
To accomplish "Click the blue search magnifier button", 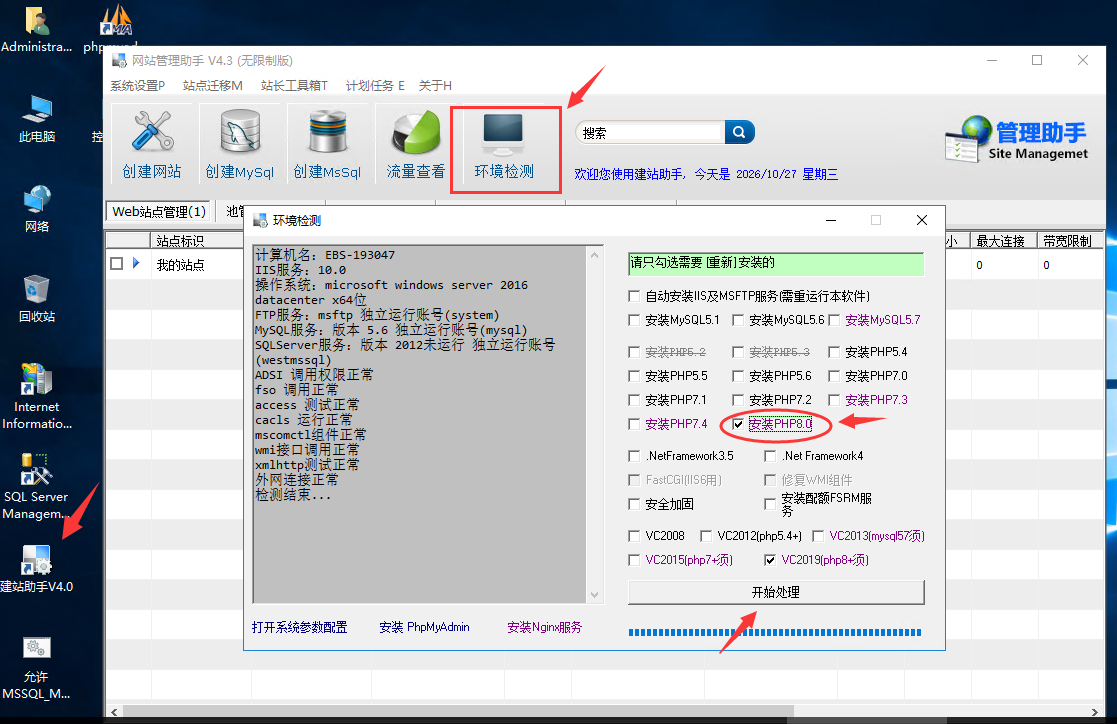I will [x=739, y=132].
